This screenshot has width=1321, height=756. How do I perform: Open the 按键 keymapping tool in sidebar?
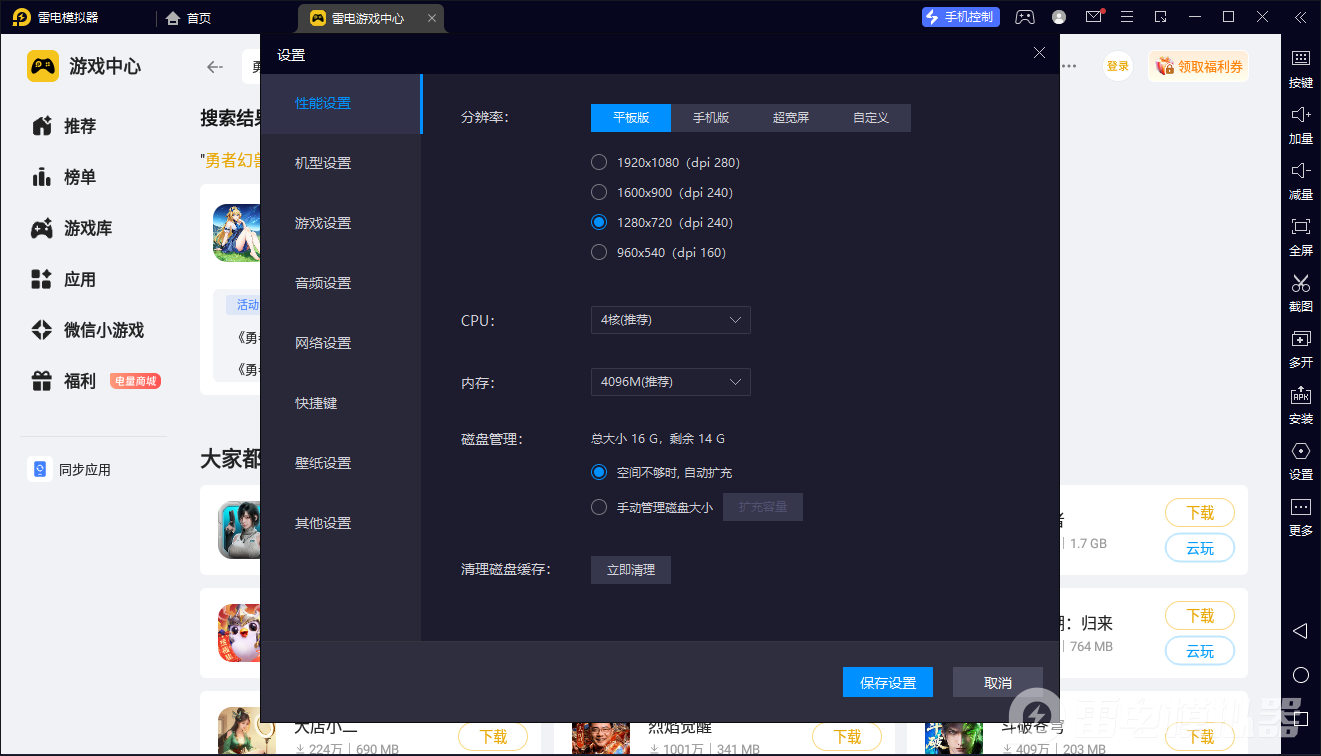[x=1300, y=69]
